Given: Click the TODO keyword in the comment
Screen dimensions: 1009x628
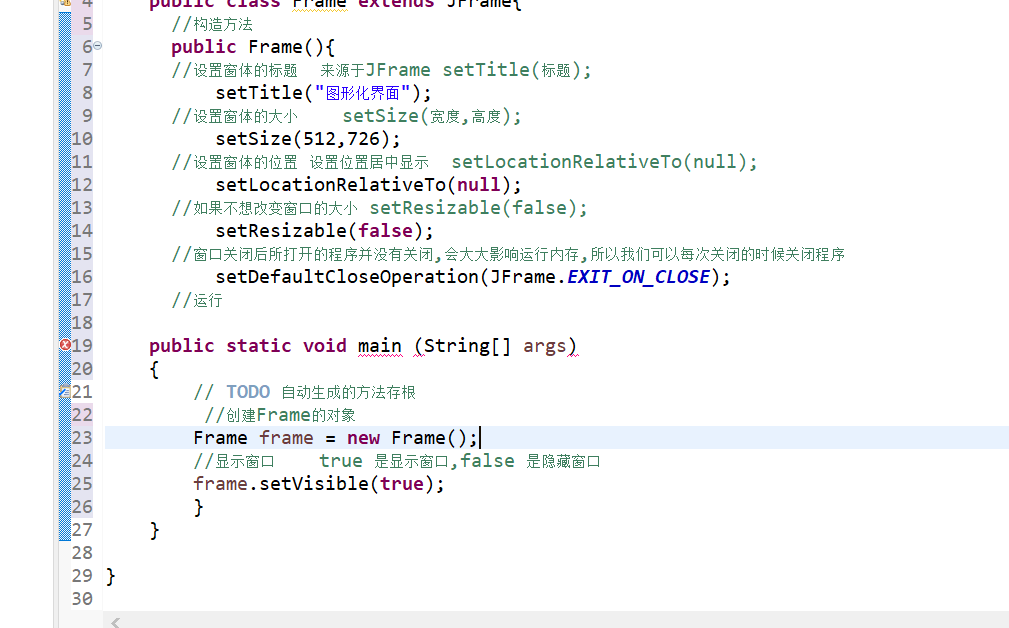Looking at the screenshot, I should [x=247, y=392].
